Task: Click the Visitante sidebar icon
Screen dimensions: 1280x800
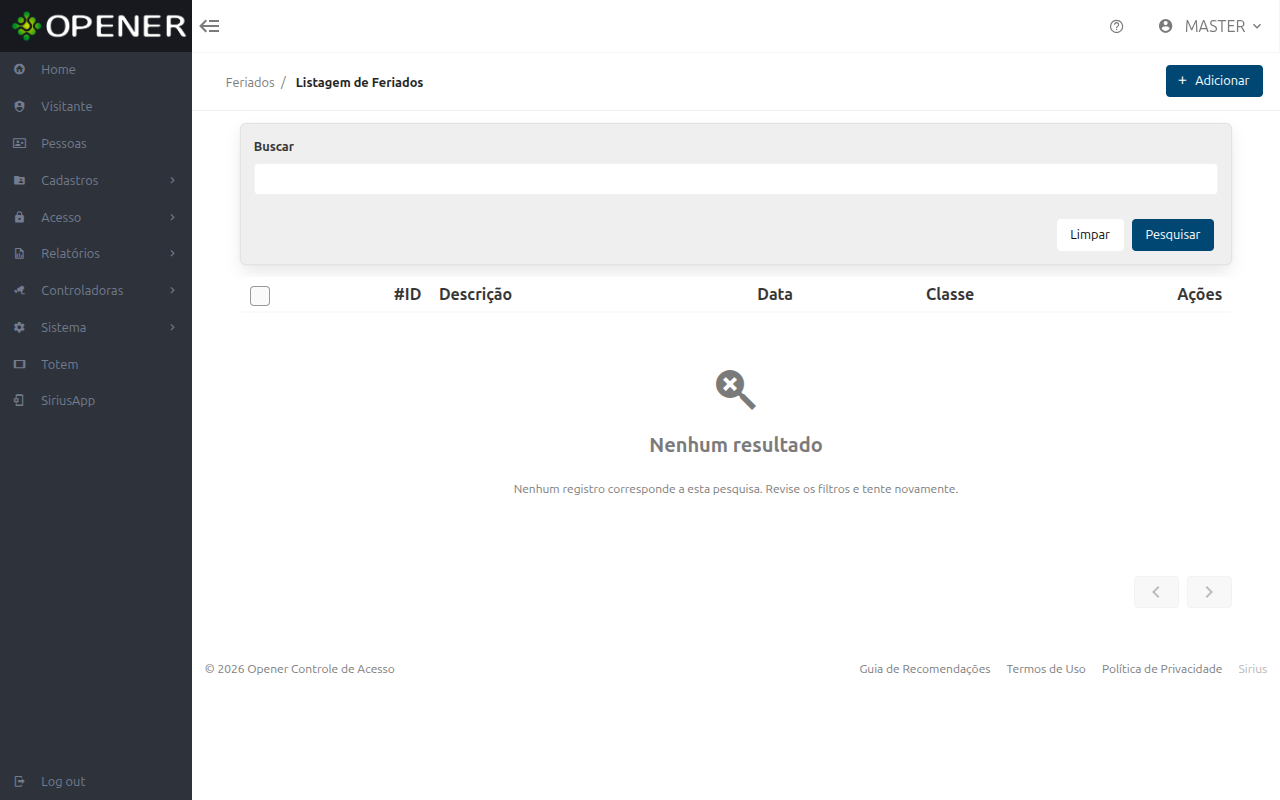Action: tap(19, 106)
